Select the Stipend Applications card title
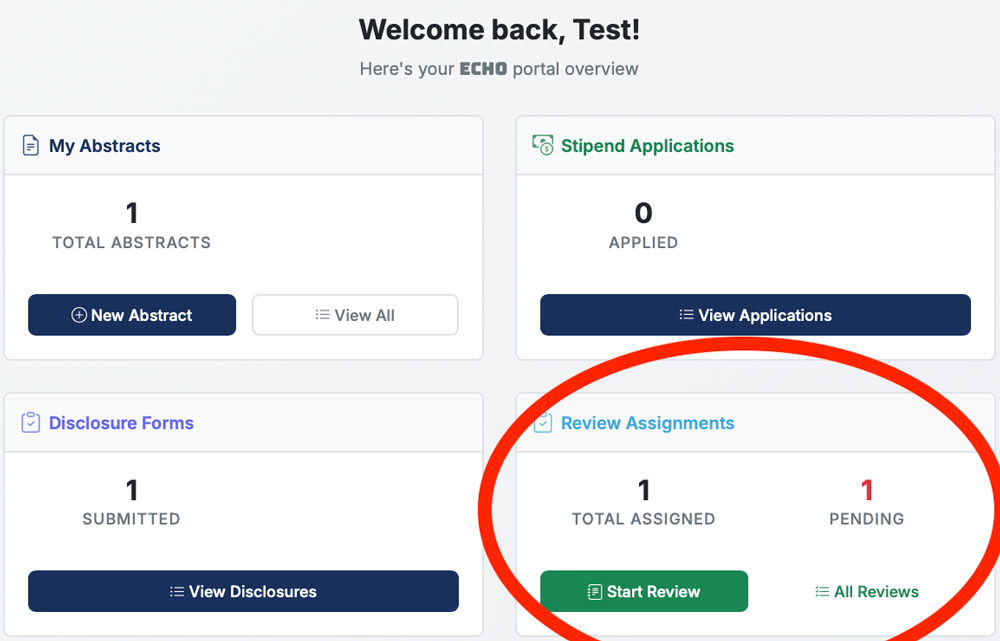The height and width of the screenshot is (641, 1000). [647, 146]
